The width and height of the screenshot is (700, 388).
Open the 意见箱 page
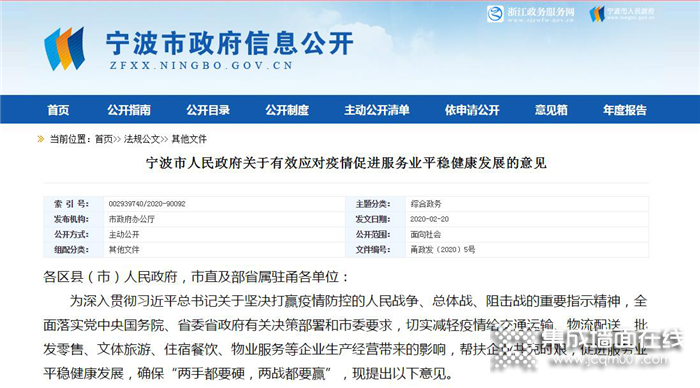(x=551, y=110)
